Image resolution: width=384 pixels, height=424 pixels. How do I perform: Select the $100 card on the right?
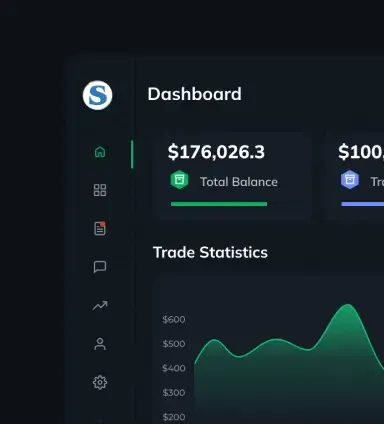[354, 176]
